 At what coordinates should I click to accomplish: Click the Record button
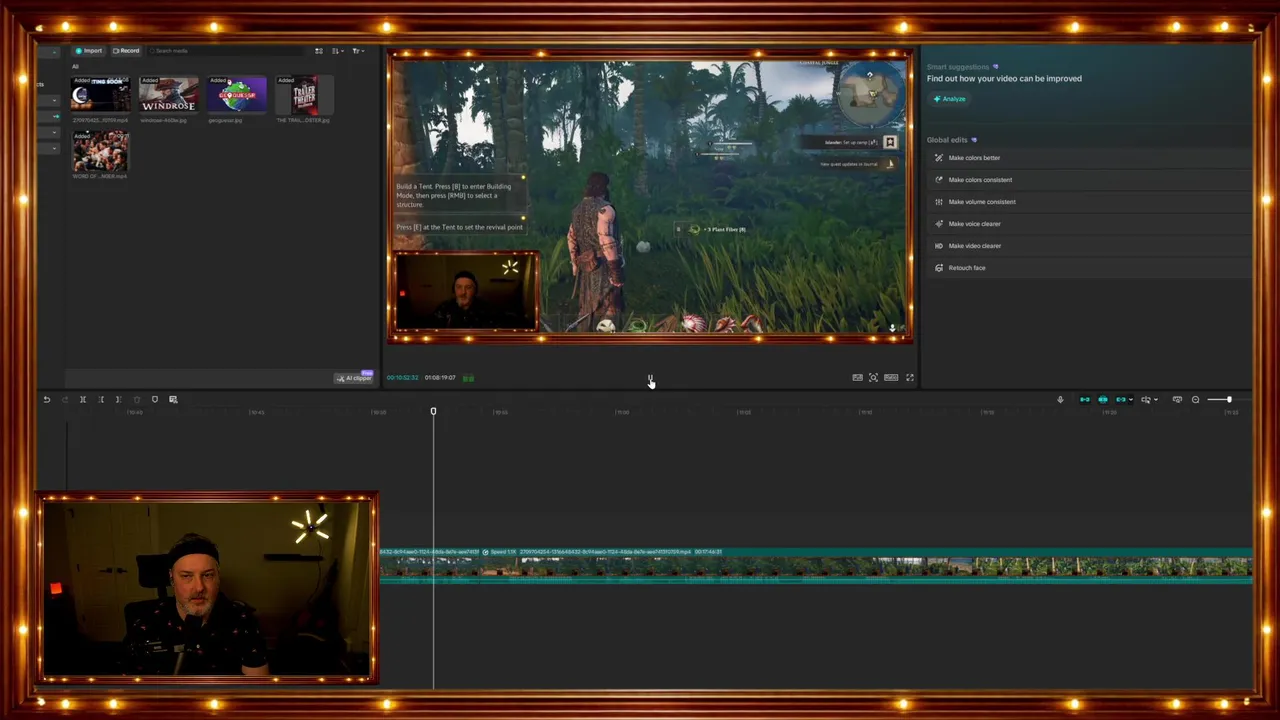[x=126, y=51]
